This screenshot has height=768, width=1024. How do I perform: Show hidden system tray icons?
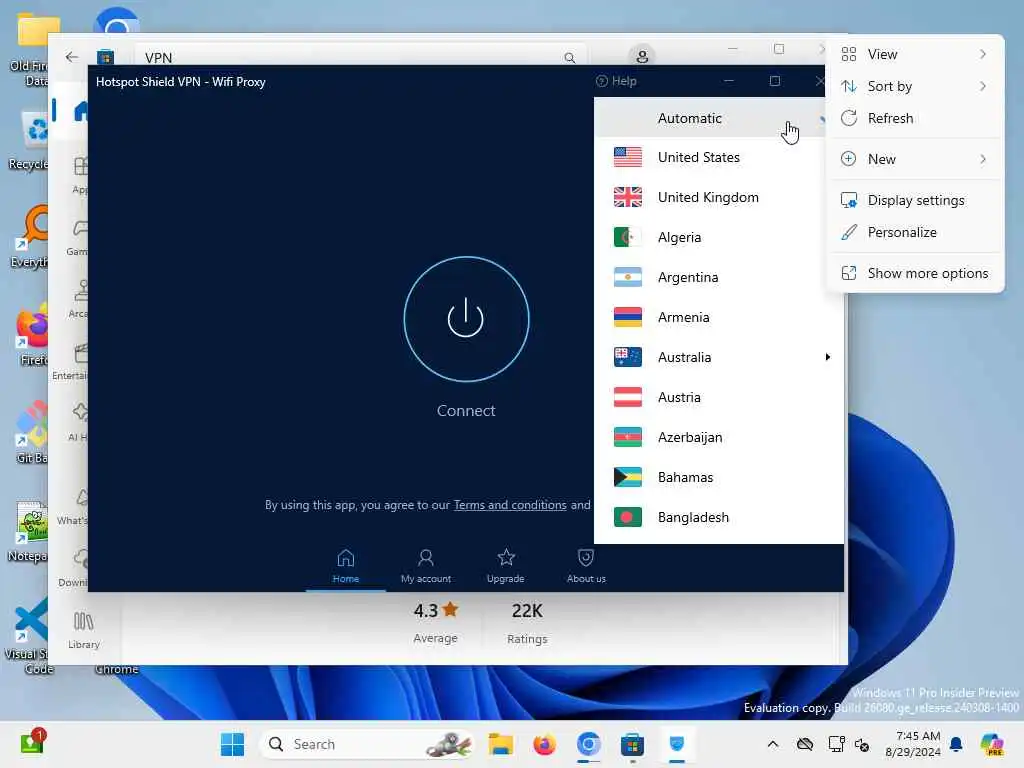[x=773, y=744]
